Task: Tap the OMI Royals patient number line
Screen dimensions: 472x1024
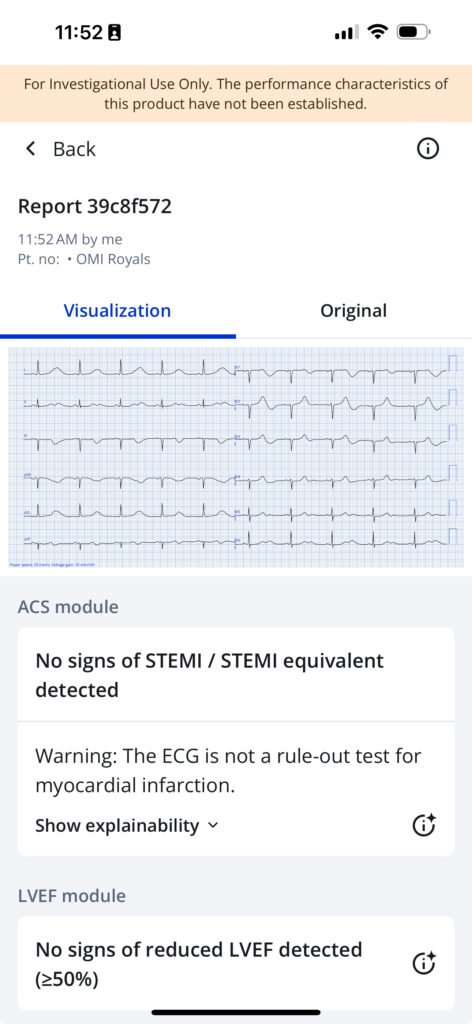Action: point(84,259)
